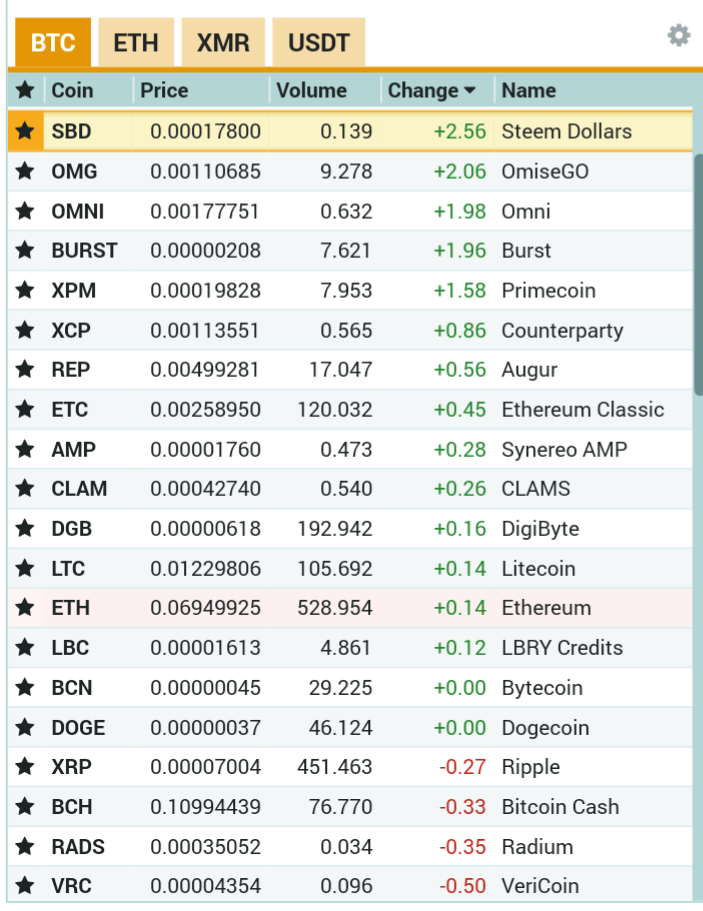
Task: Click the Ethereum Classic name cell
Action: pos(583,410)
